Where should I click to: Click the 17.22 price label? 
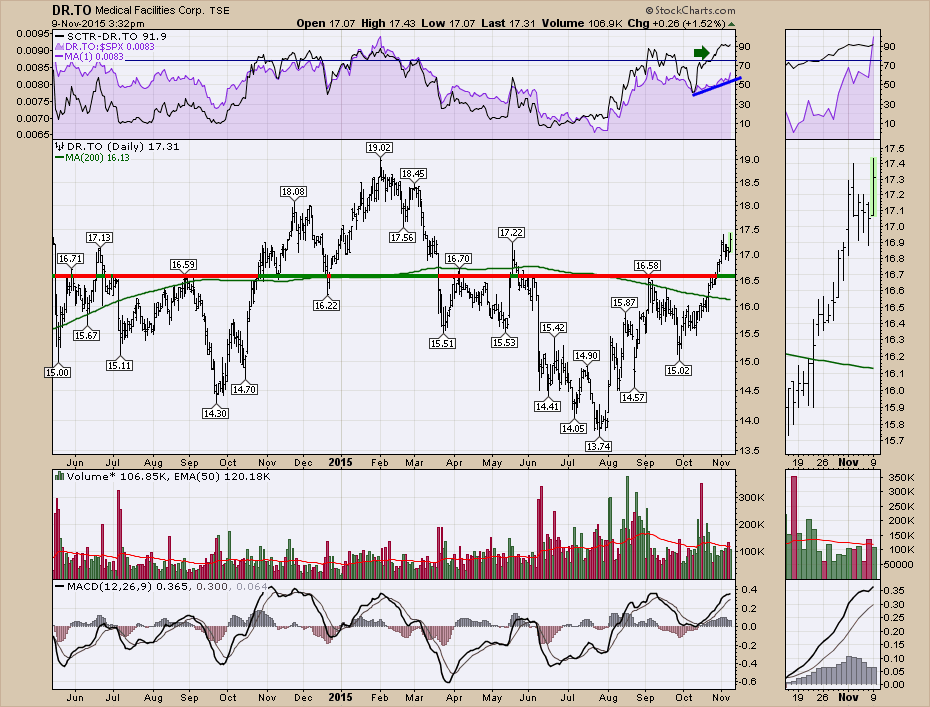[x=511, y=233]
